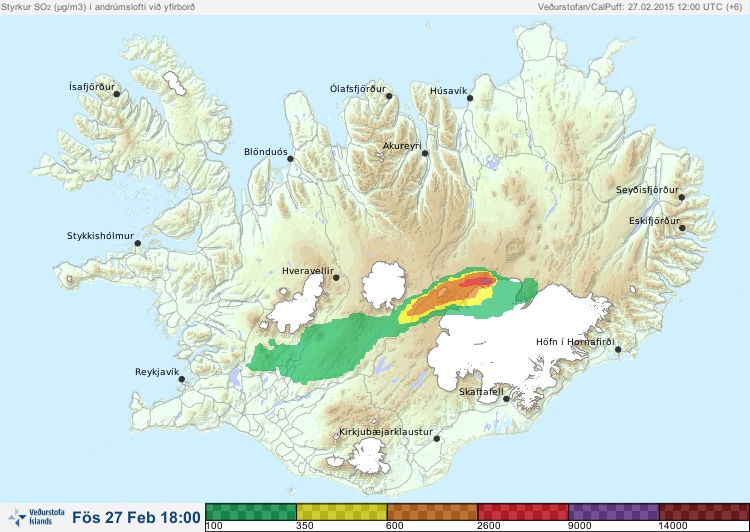Click the 'Skaftafell' label
The image size is (750, 532).
[x=481, y=392]
